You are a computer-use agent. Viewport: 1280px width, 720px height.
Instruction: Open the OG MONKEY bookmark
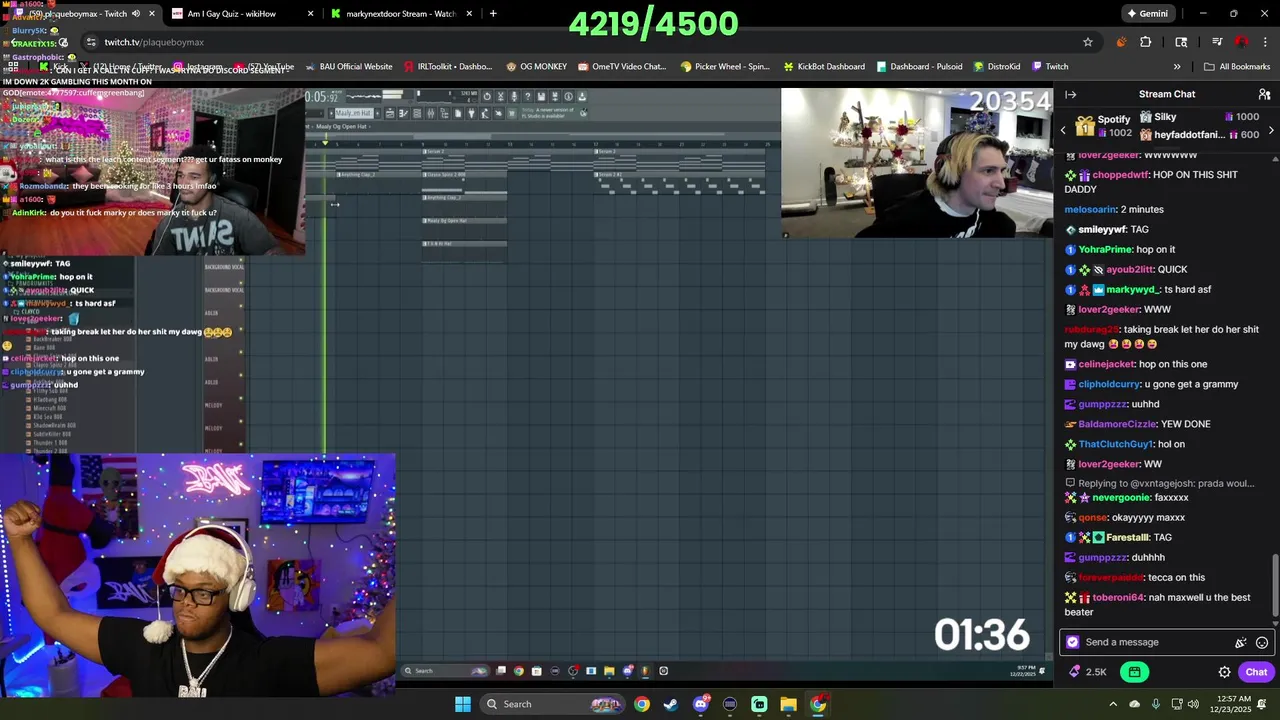click(536, 67)
